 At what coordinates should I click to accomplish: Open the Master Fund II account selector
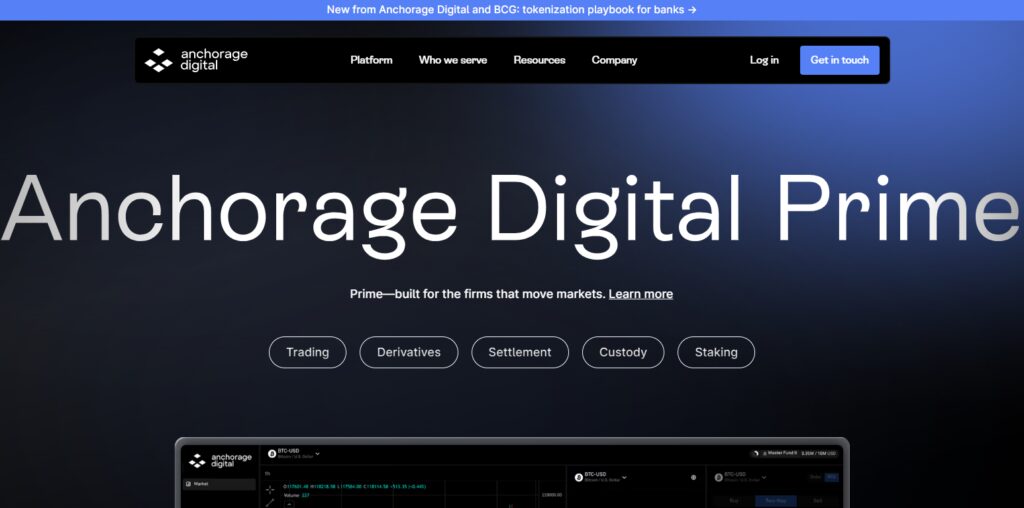click(795, 453)
